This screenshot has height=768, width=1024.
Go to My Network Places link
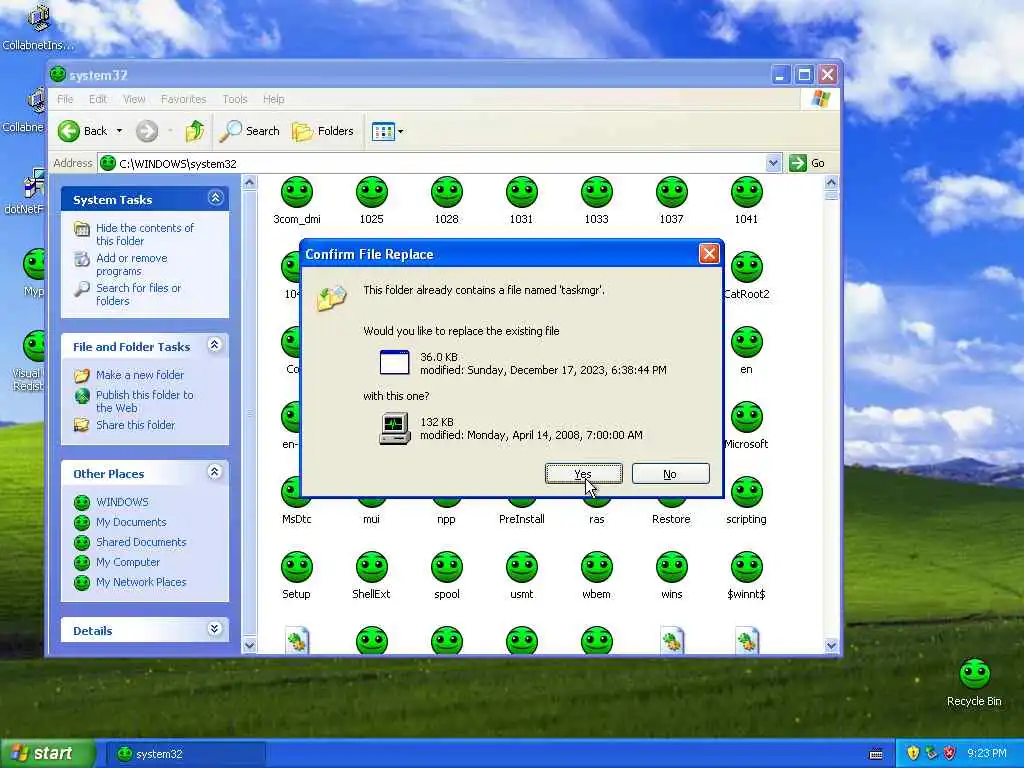point(141,583)
